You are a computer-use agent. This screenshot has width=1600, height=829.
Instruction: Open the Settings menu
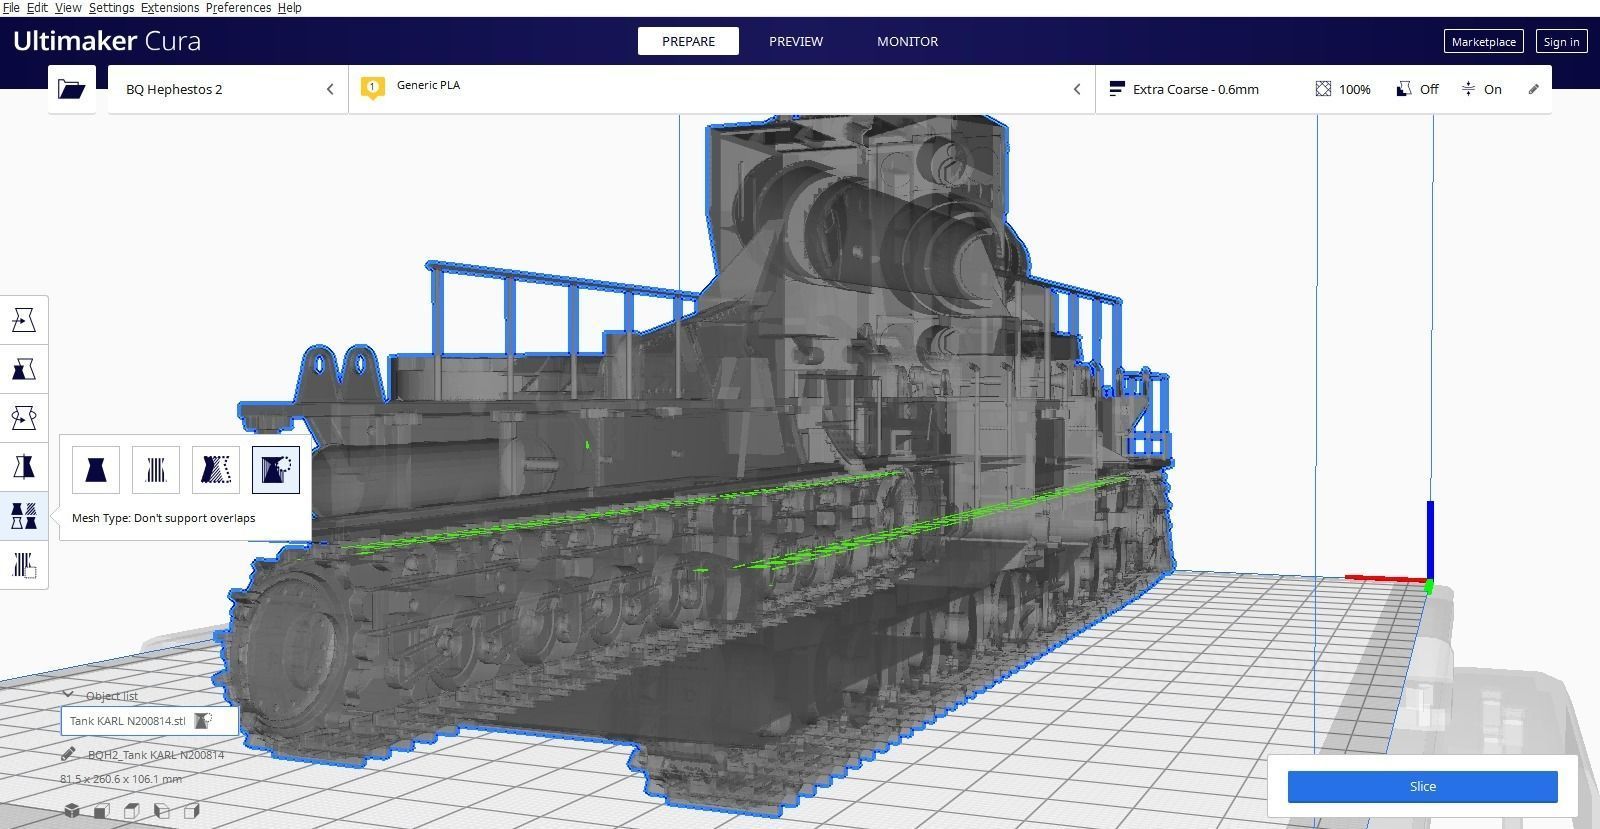point(111,8)
